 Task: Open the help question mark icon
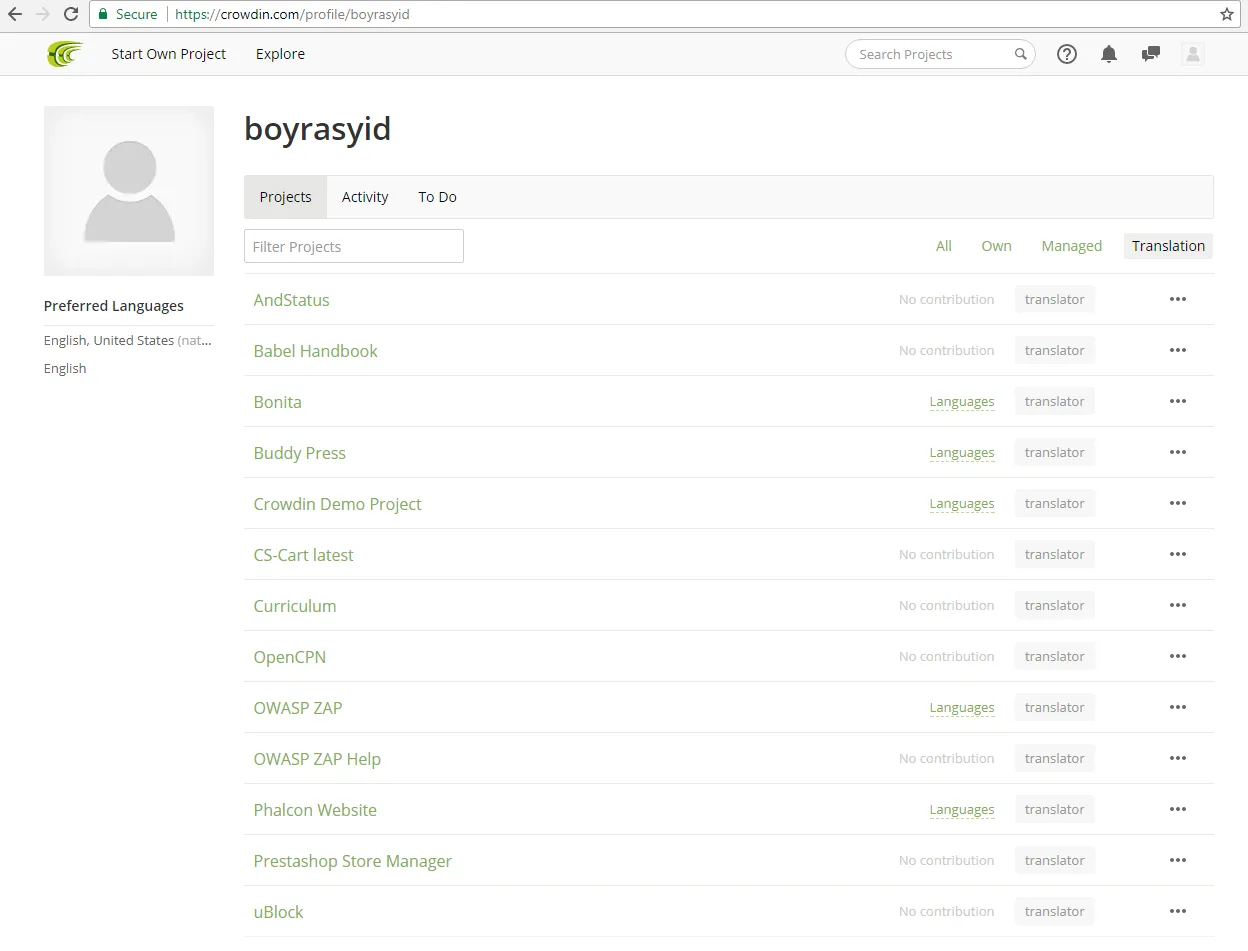coord(1067,54)
